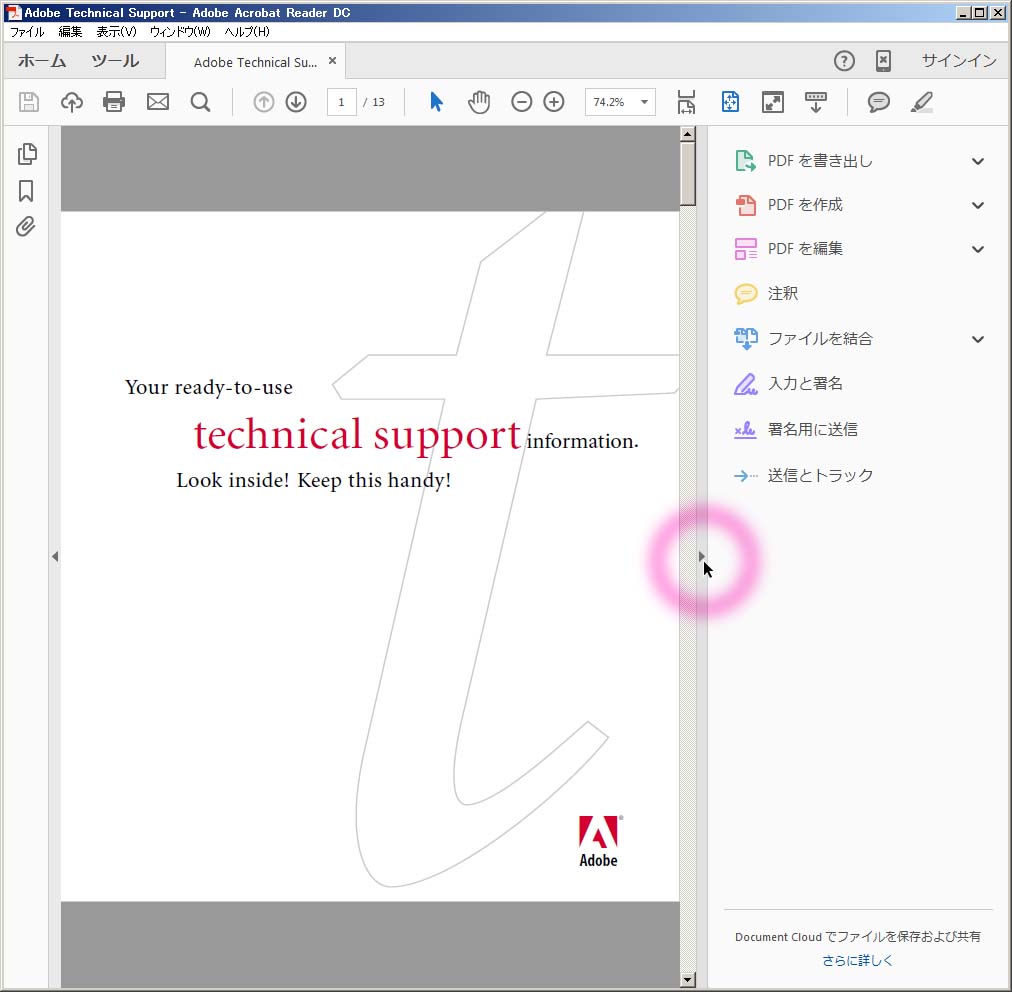Open the help question mark icon
The width and height of the screenshot is (1012, 992).
pos(844,61)
